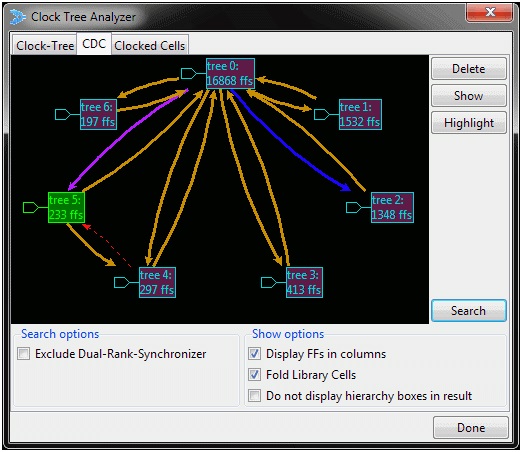Open the Clocked Cells tab
520x452 pixels.
pos(150,46)
